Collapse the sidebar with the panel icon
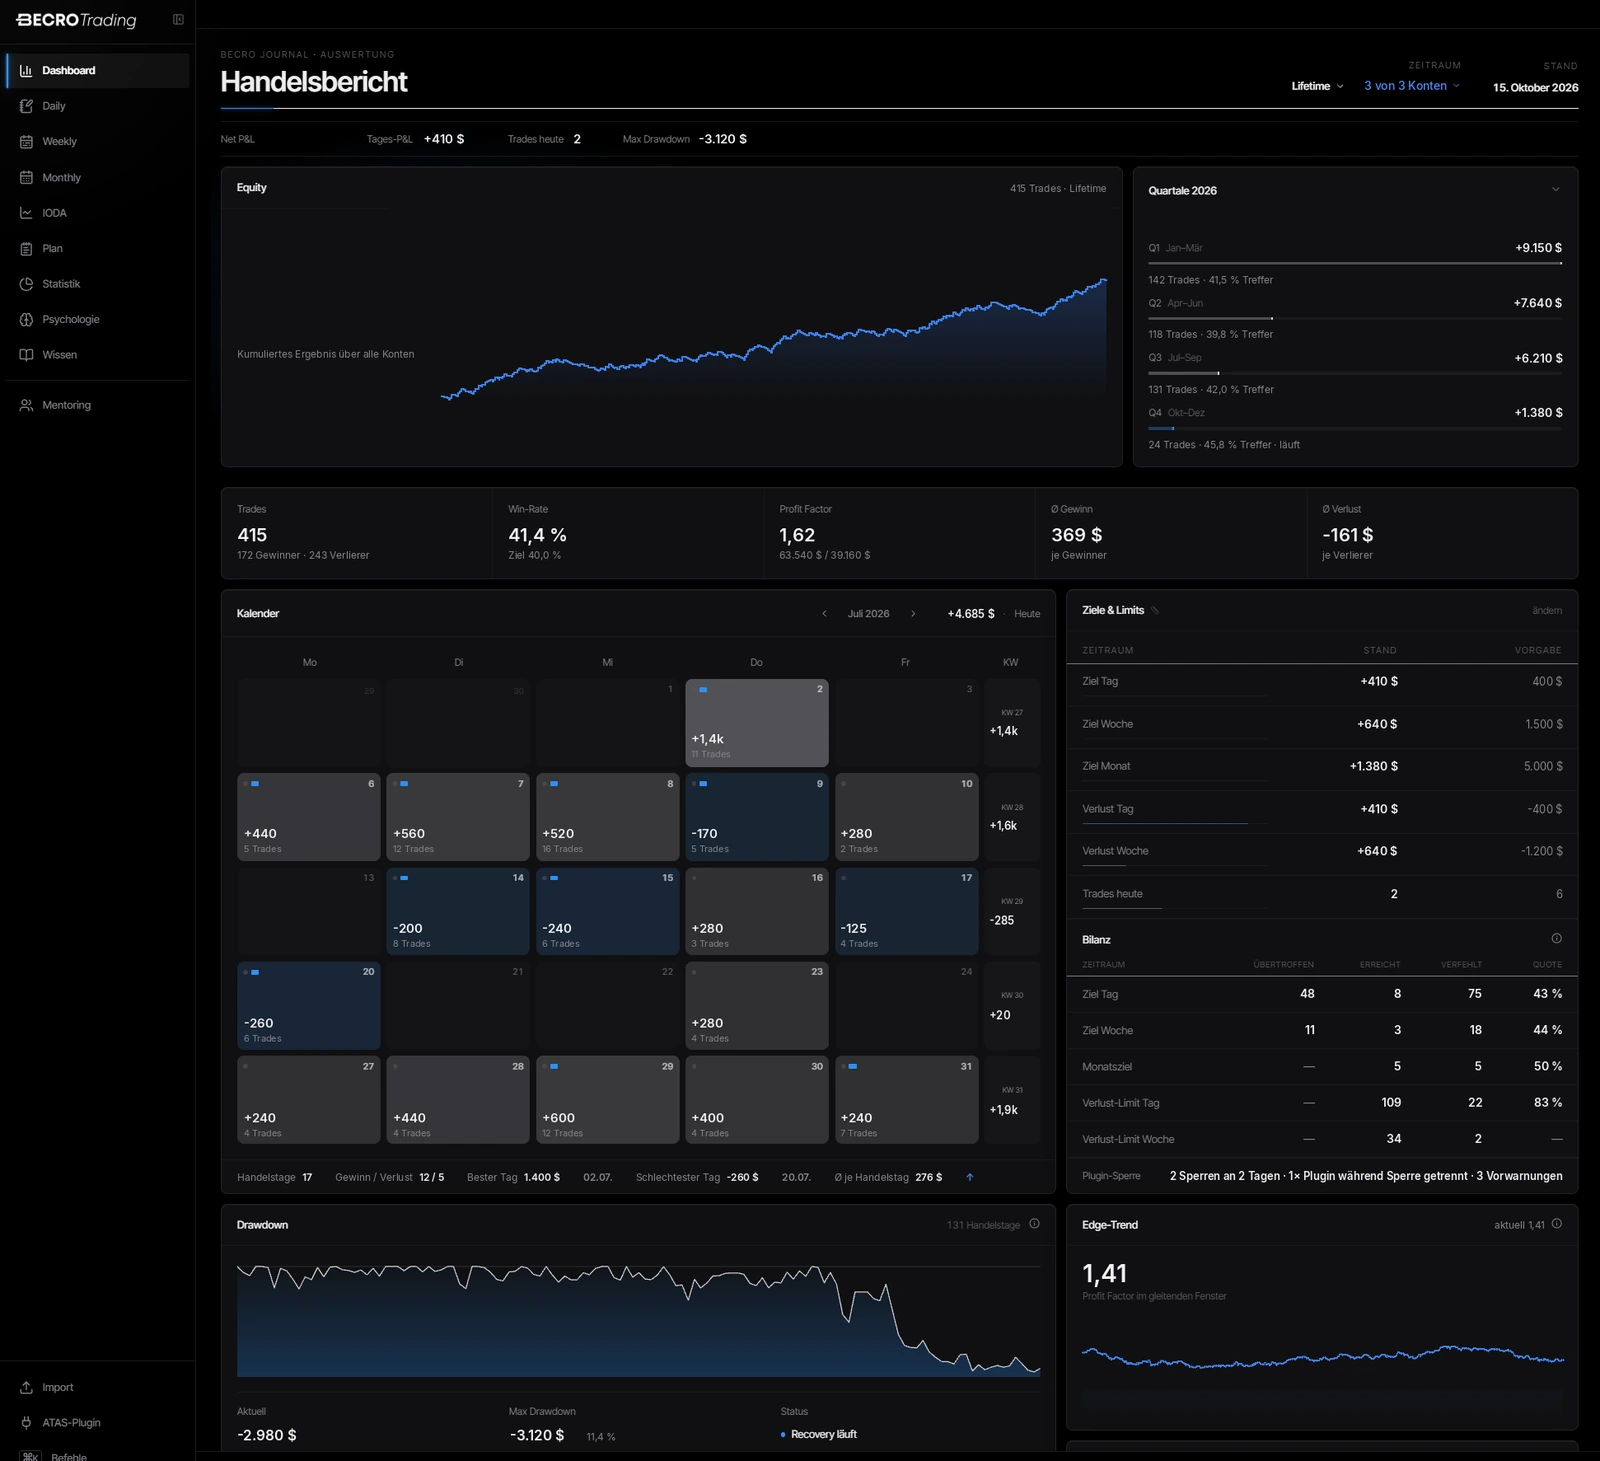1600x1461 pixels. tap(178, 20)
